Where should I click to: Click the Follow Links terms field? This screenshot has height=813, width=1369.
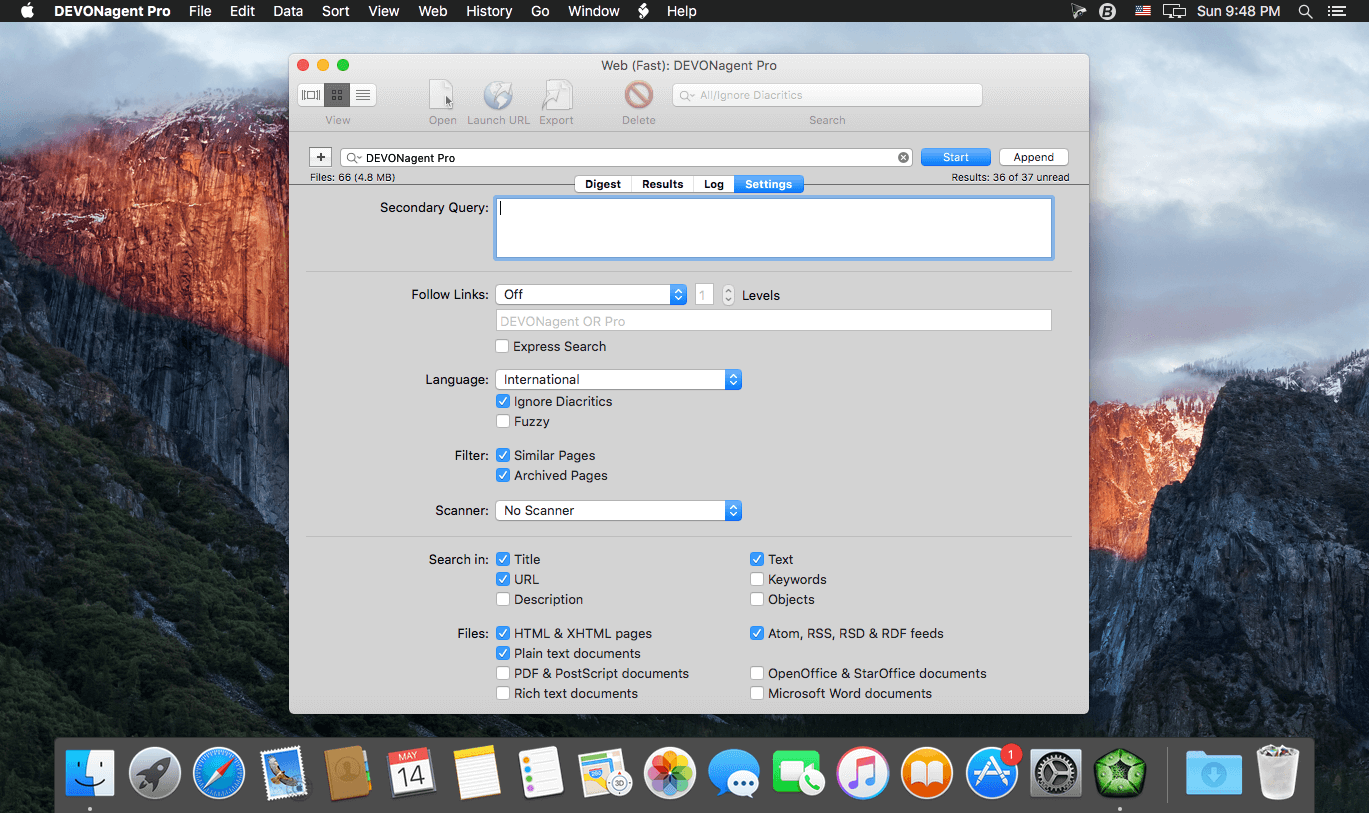(774, 321)
